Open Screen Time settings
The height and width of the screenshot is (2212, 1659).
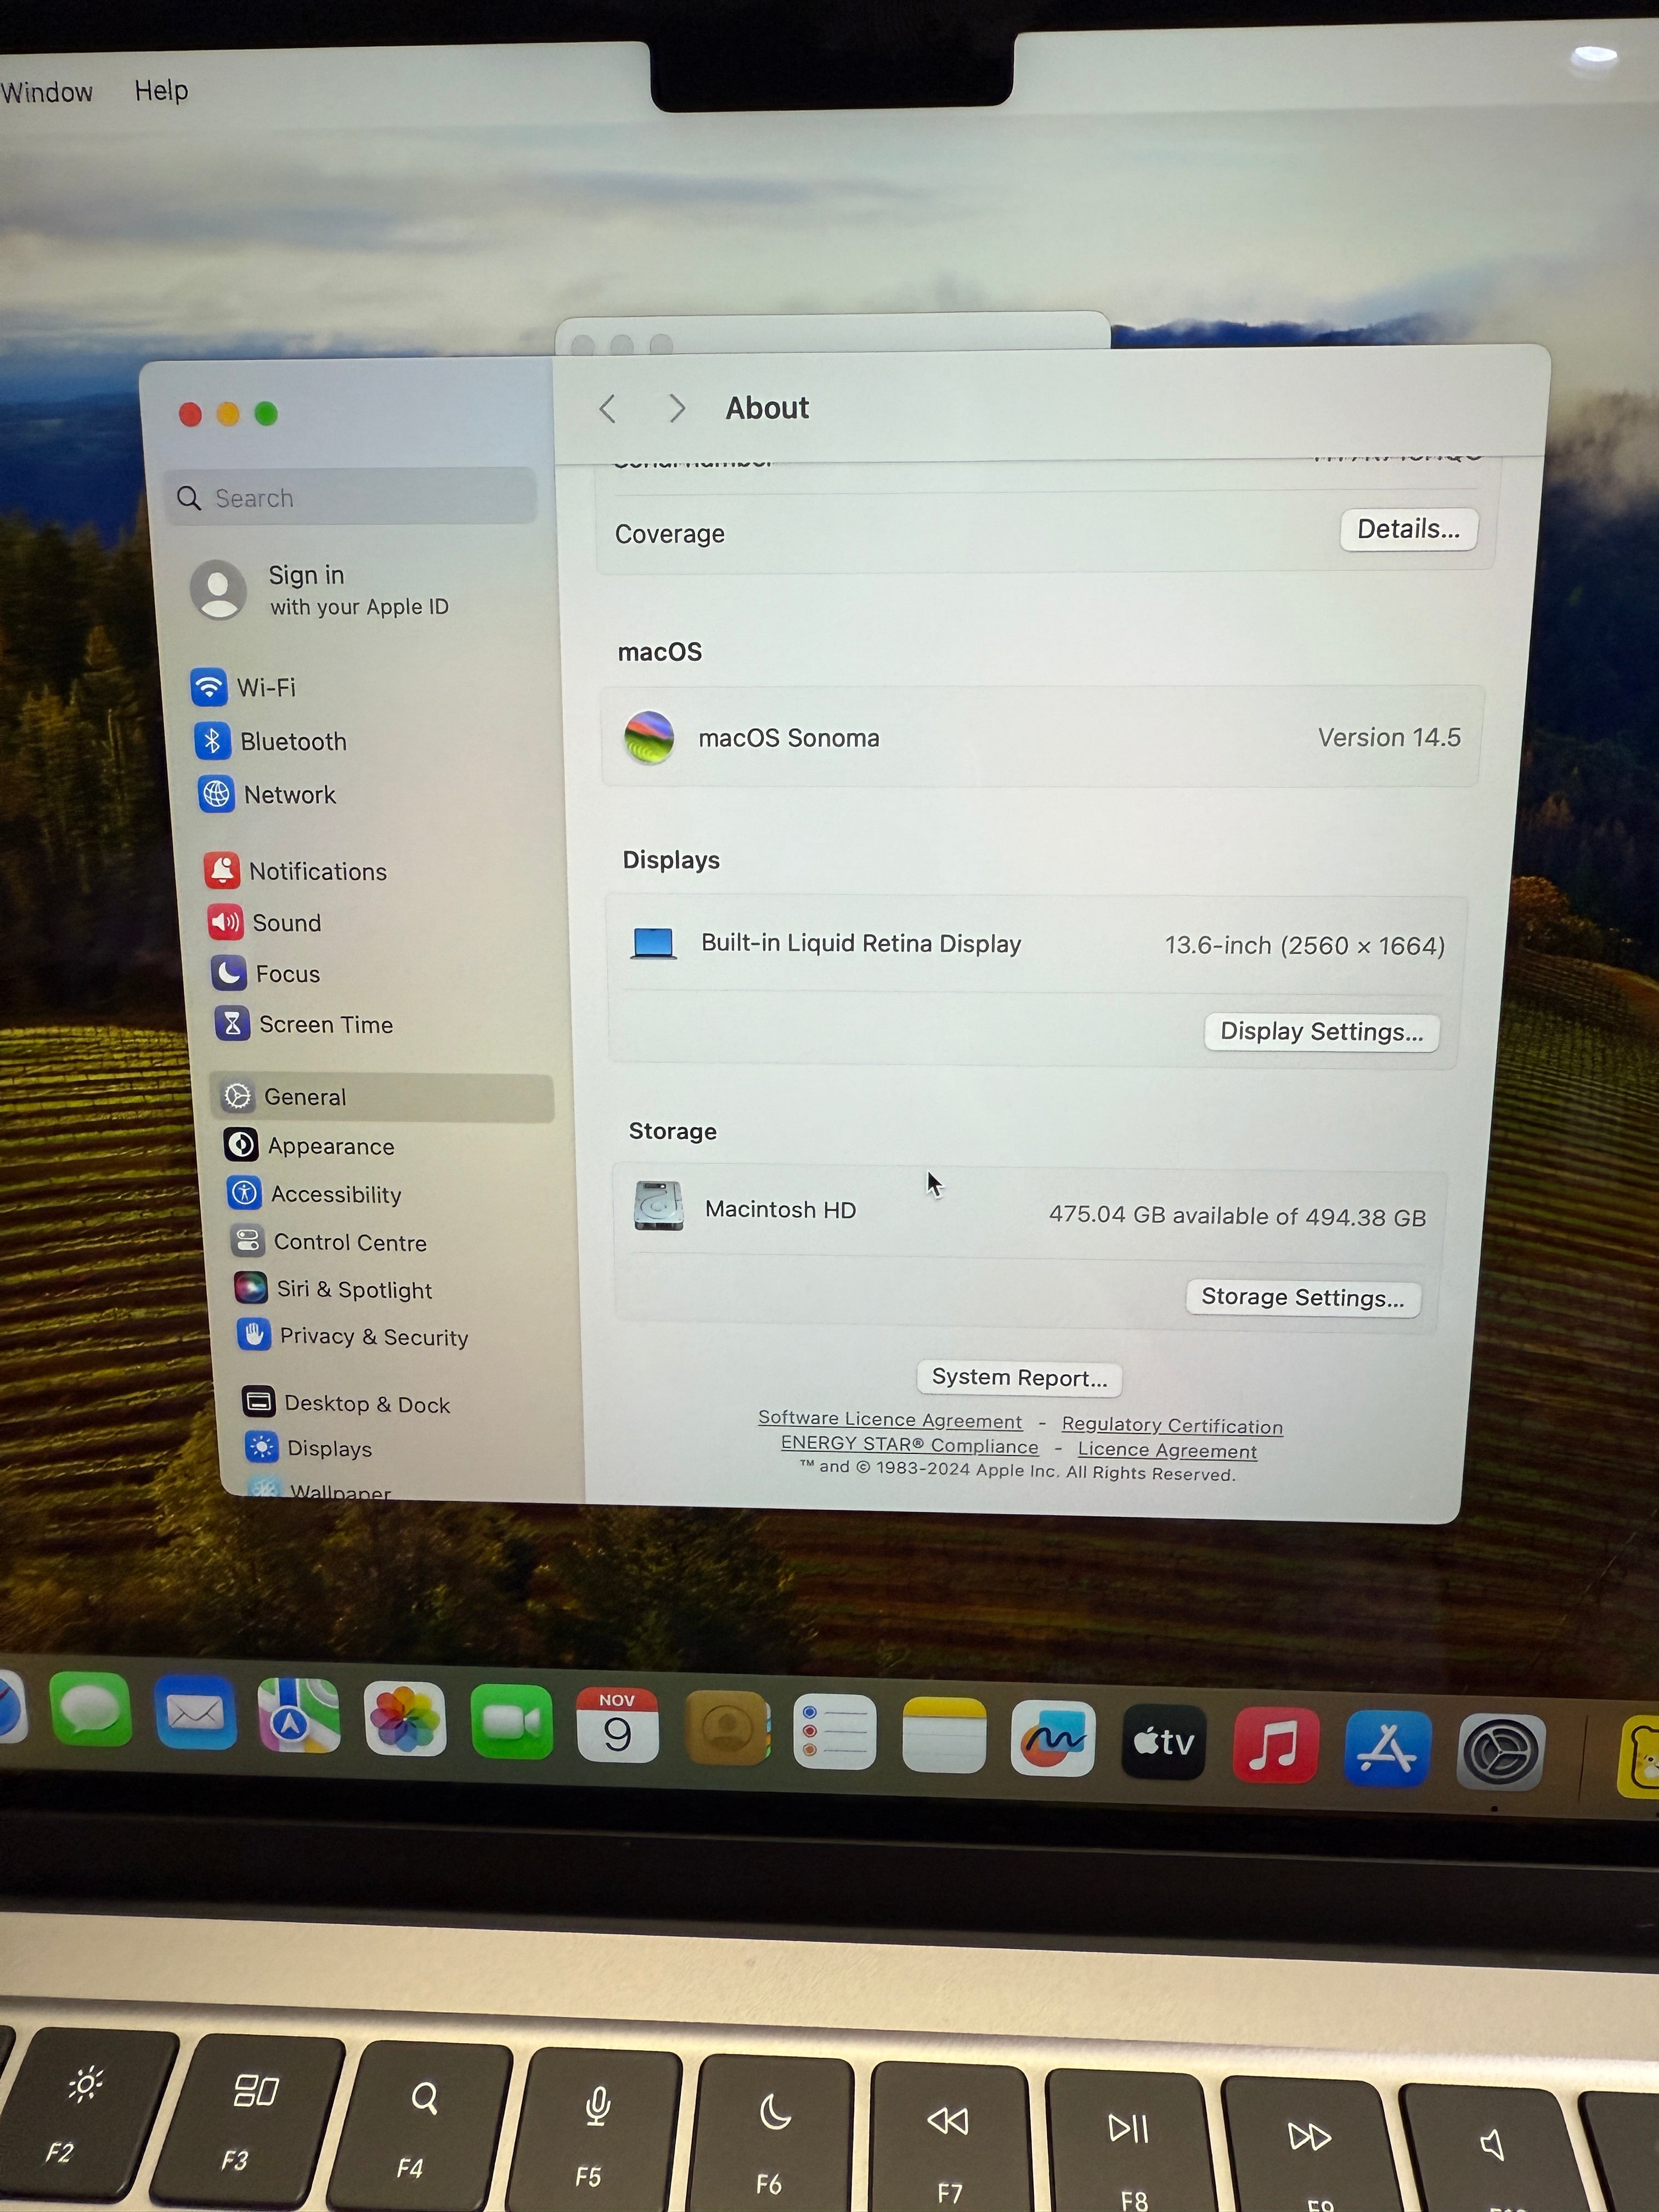pos(304,1024)
